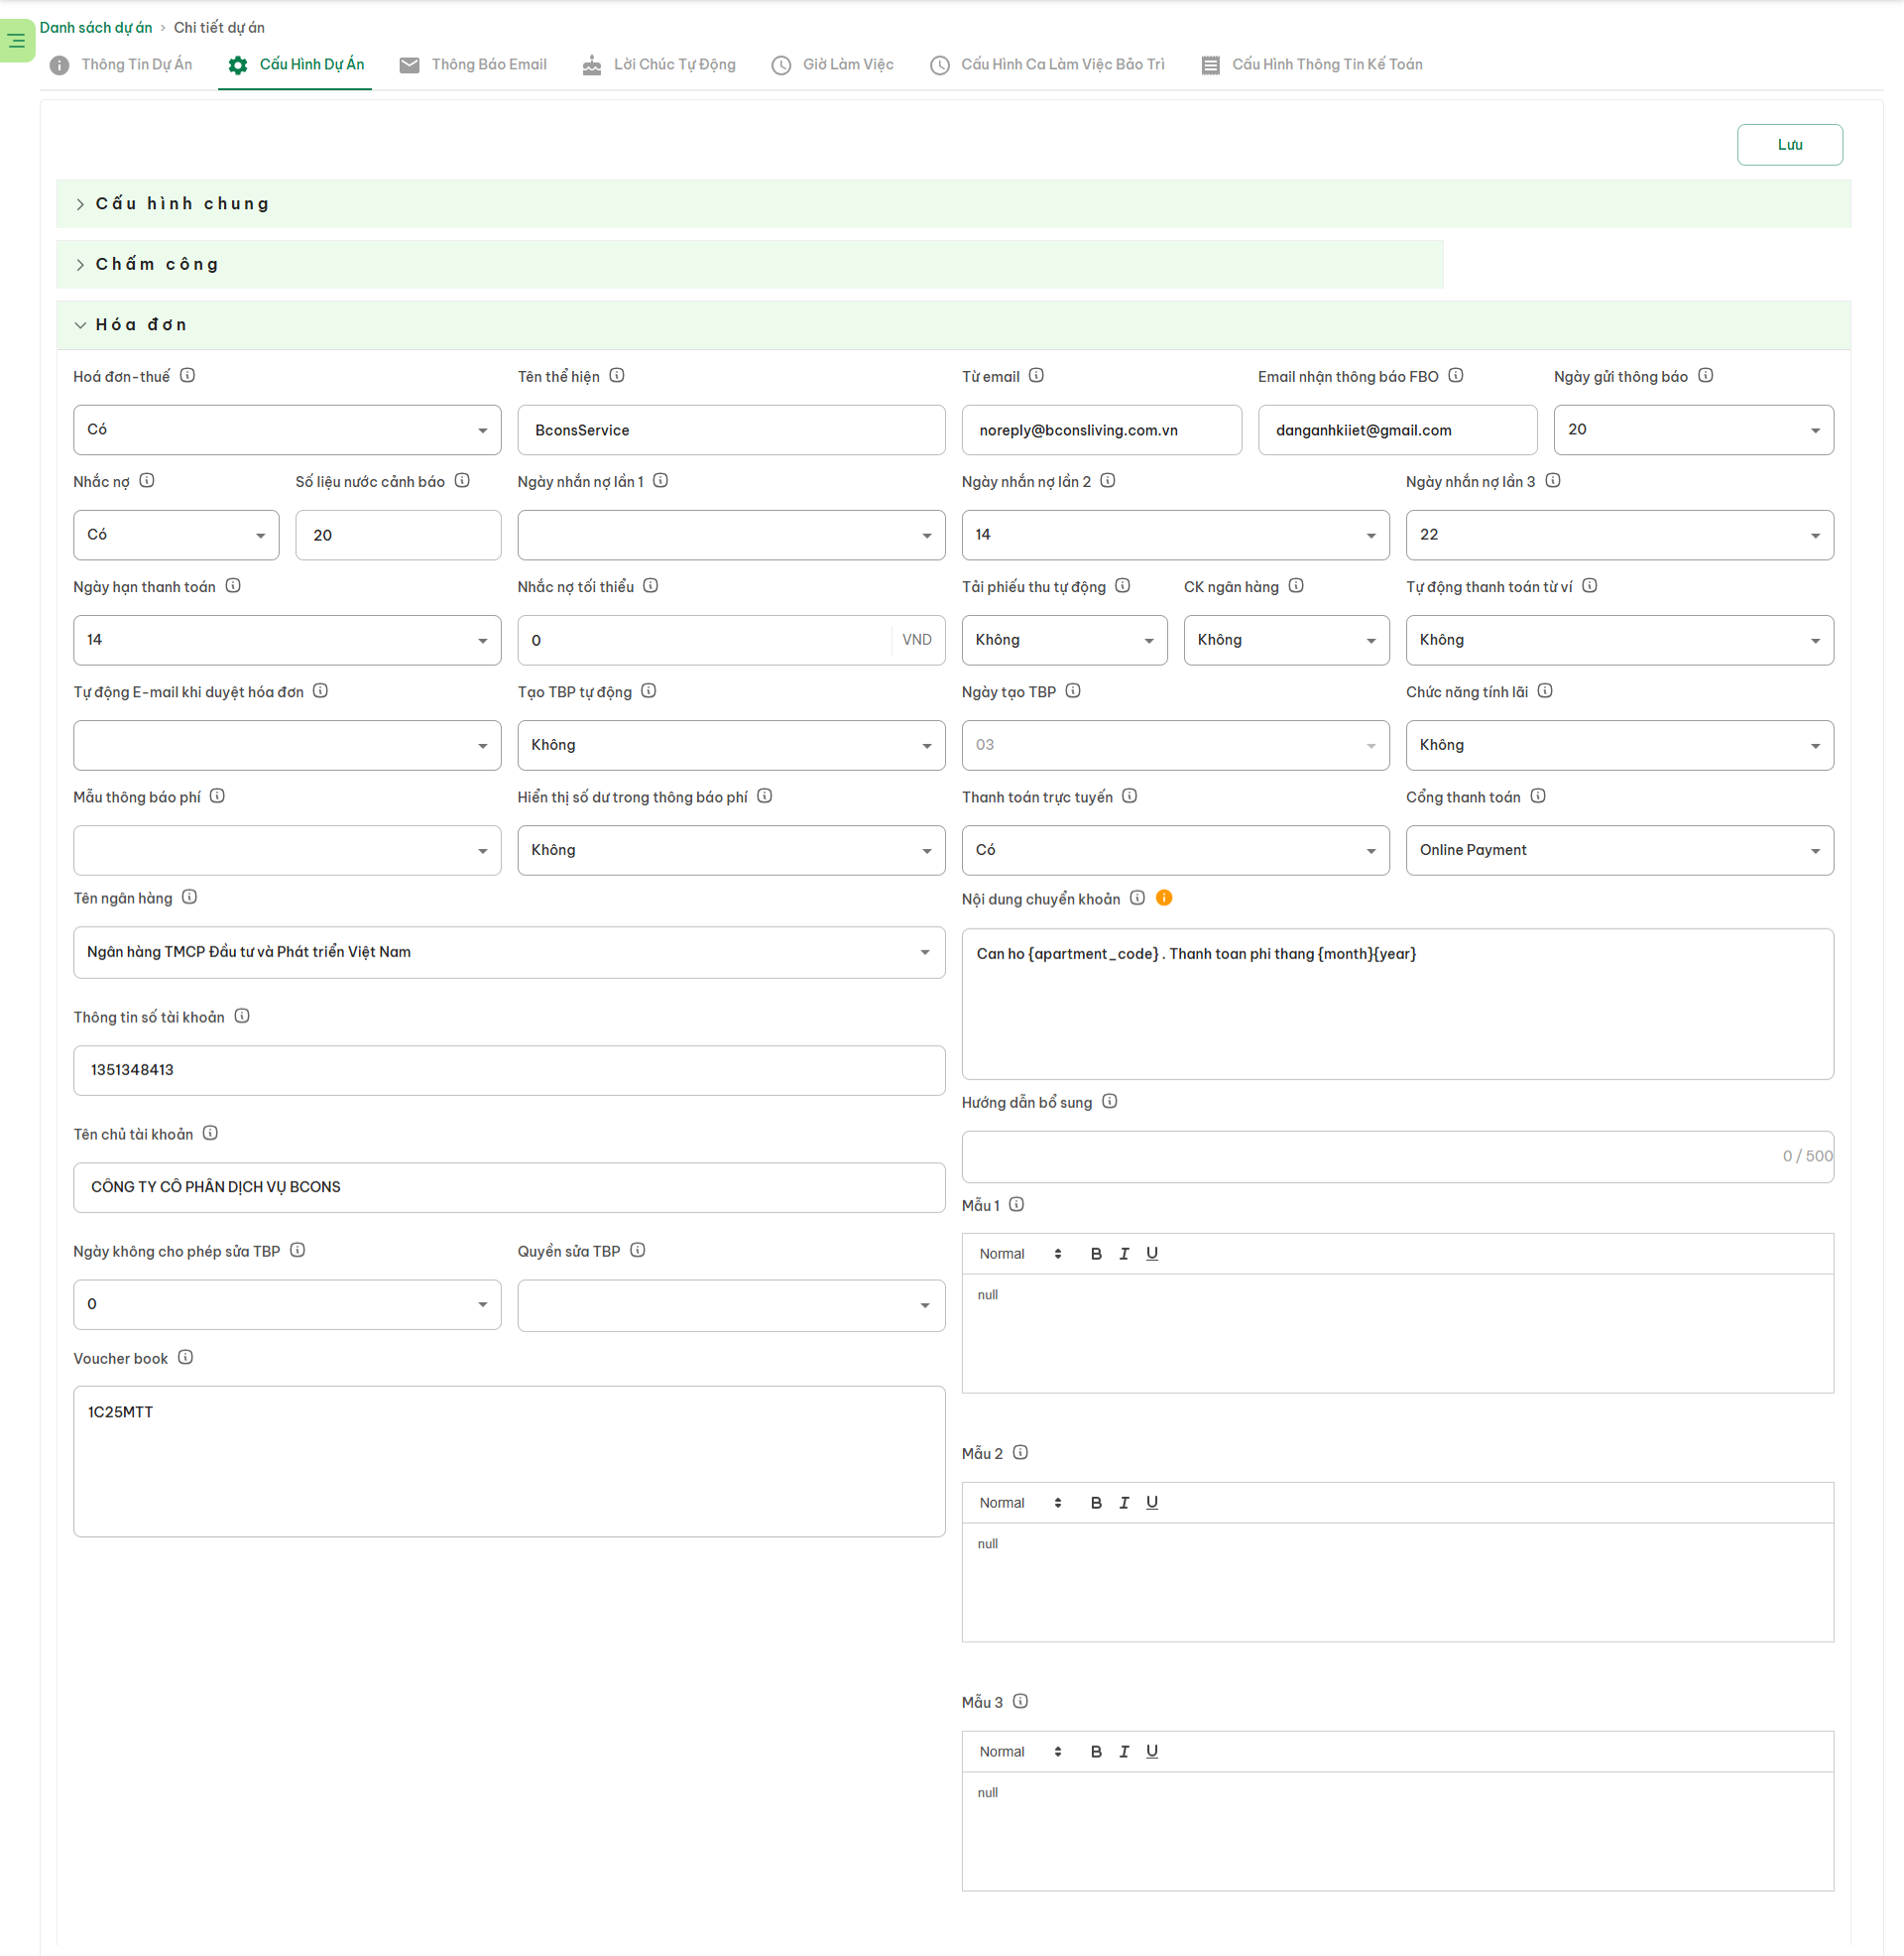
Task: Click info icon next to Hoá đơn-thuế
Action: pyautogui.click(x=187, y=376)
